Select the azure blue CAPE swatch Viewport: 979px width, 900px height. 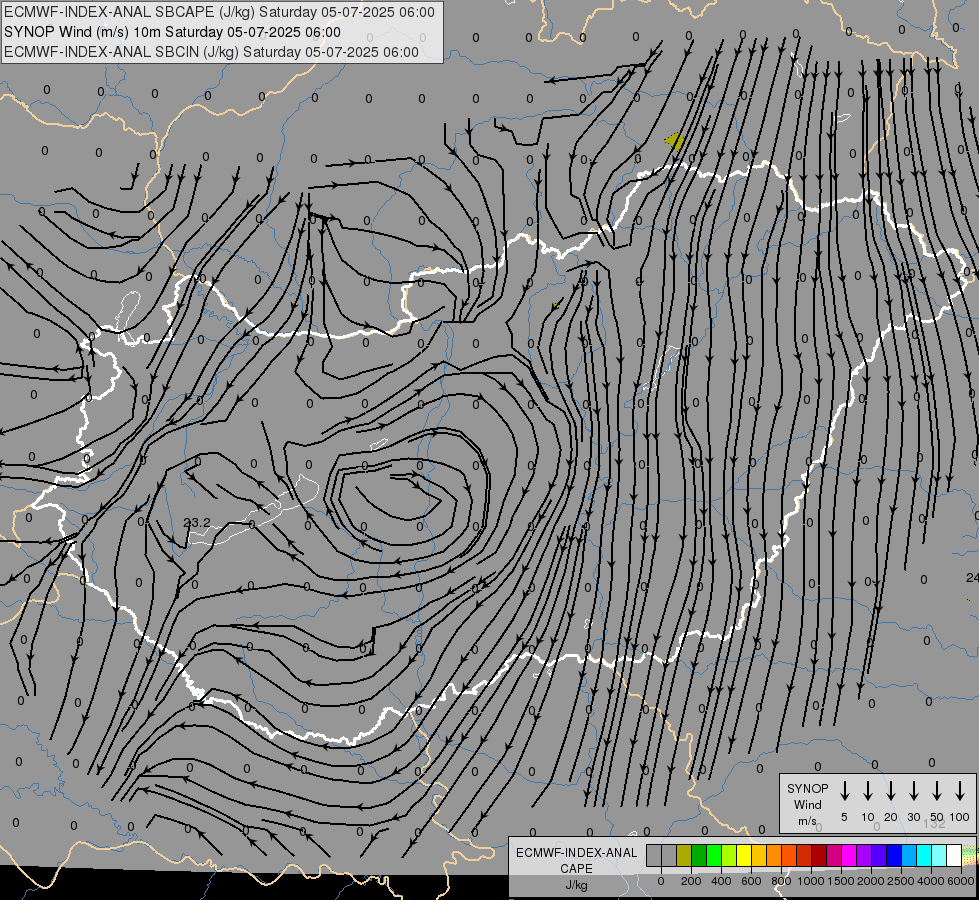pyautogui.click(x=909, y=856)
